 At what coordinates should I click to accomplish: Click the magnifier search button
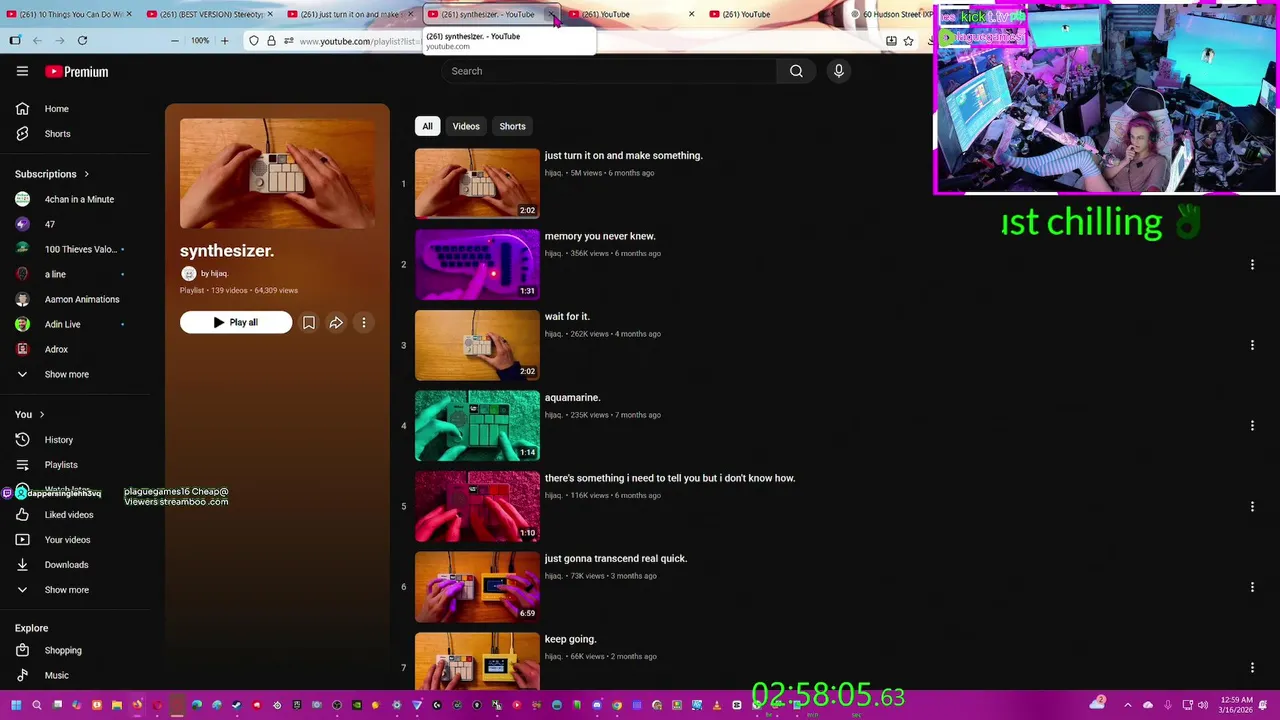796,71
